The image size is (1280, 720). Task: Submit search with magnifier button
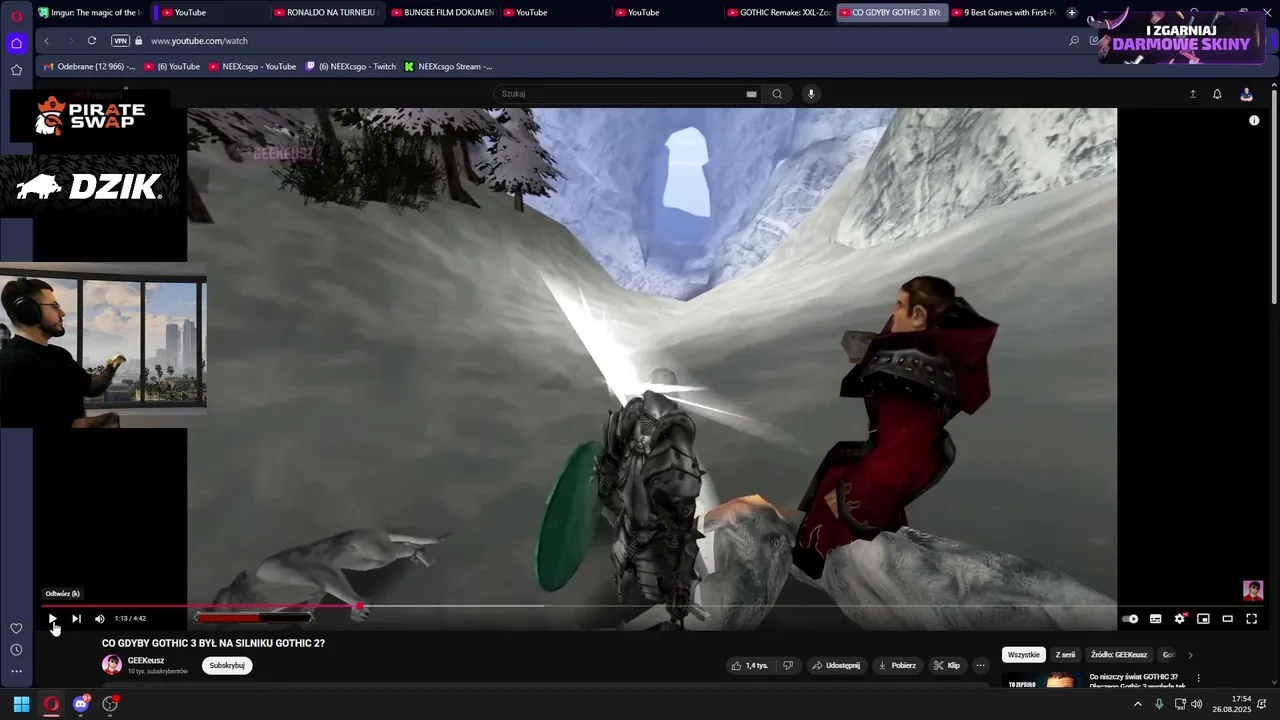click(777, 94)
